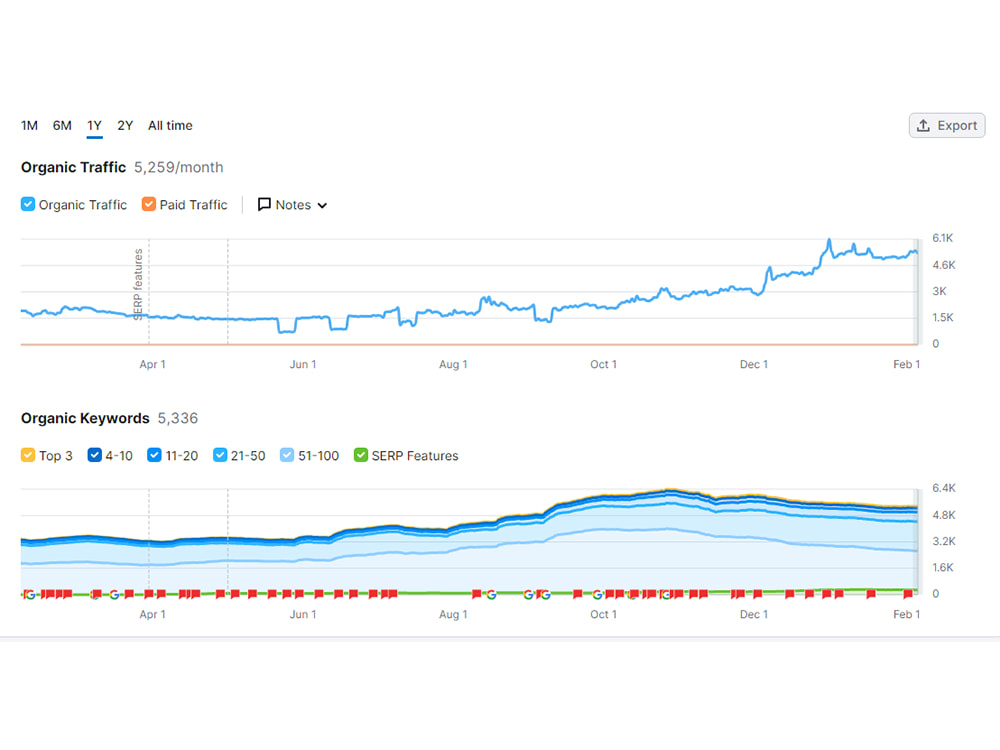Select the All time range tab

tap(170, 126)
